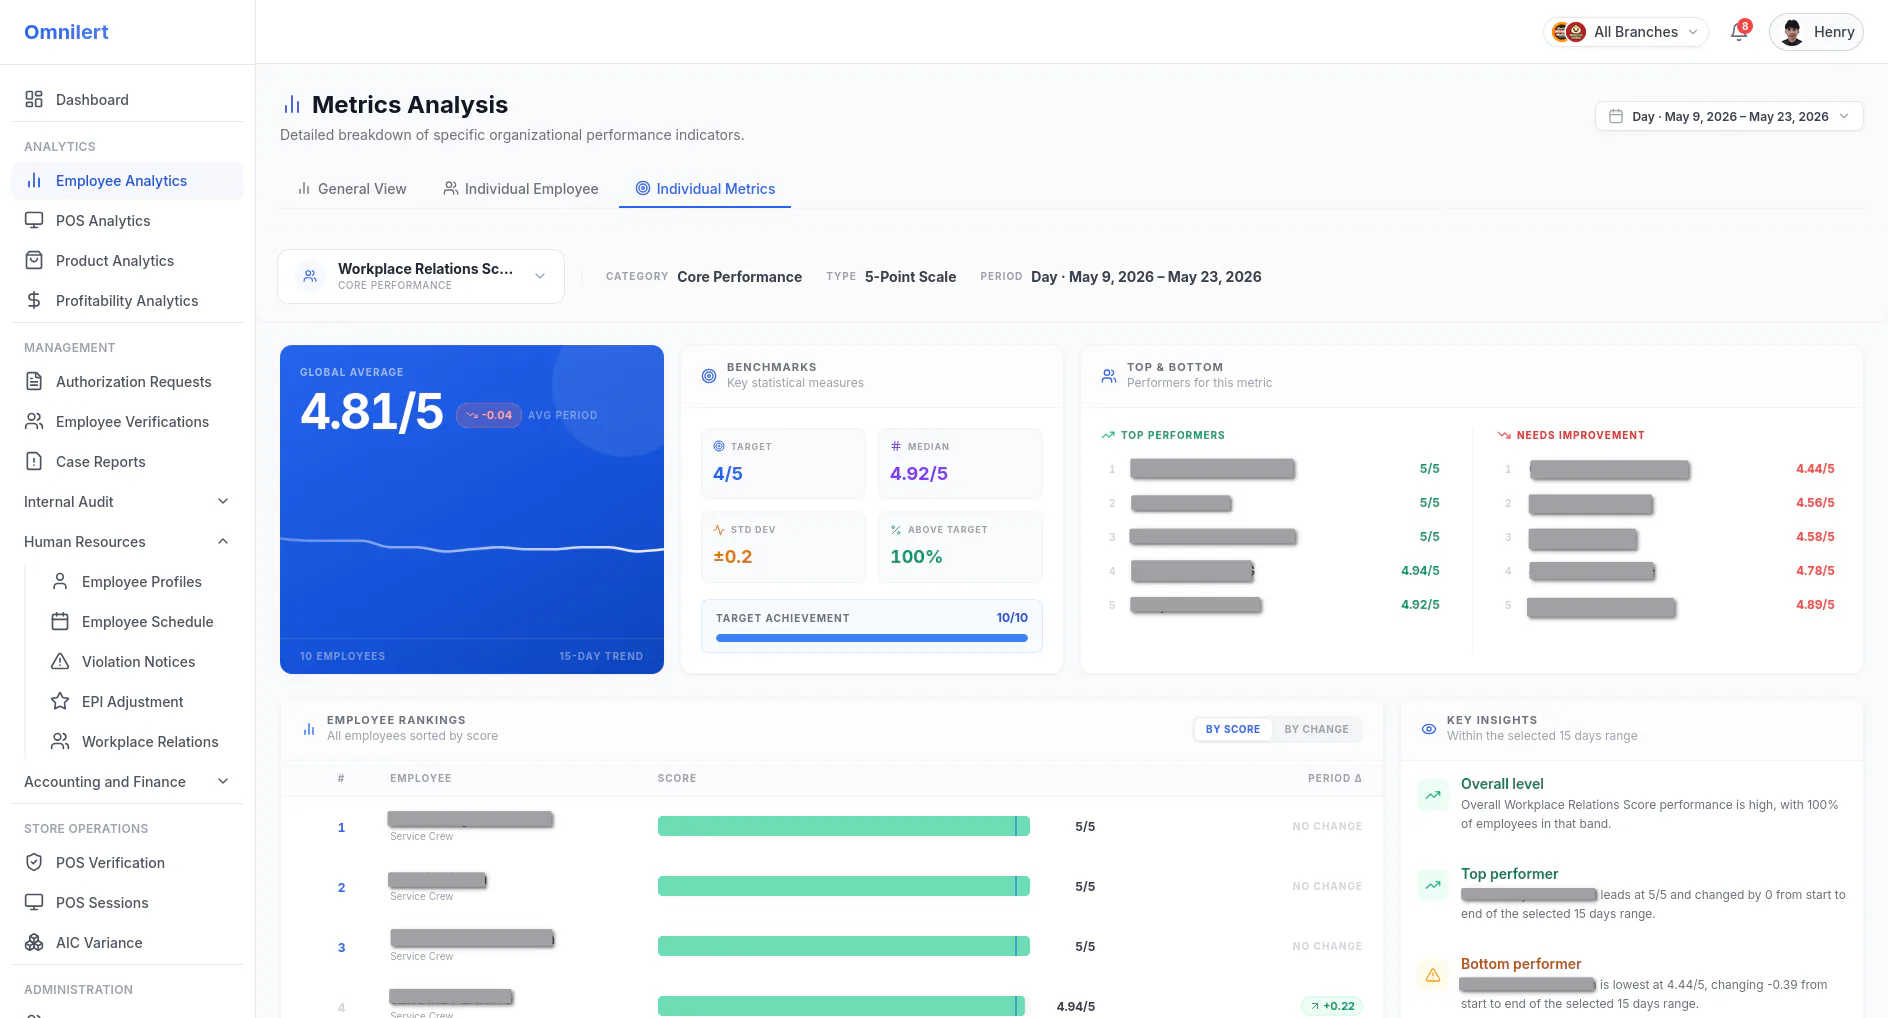The image size is (1888, 1018).
Task: Click the Authorization Requests document icon
Action: tap(34, 381)
